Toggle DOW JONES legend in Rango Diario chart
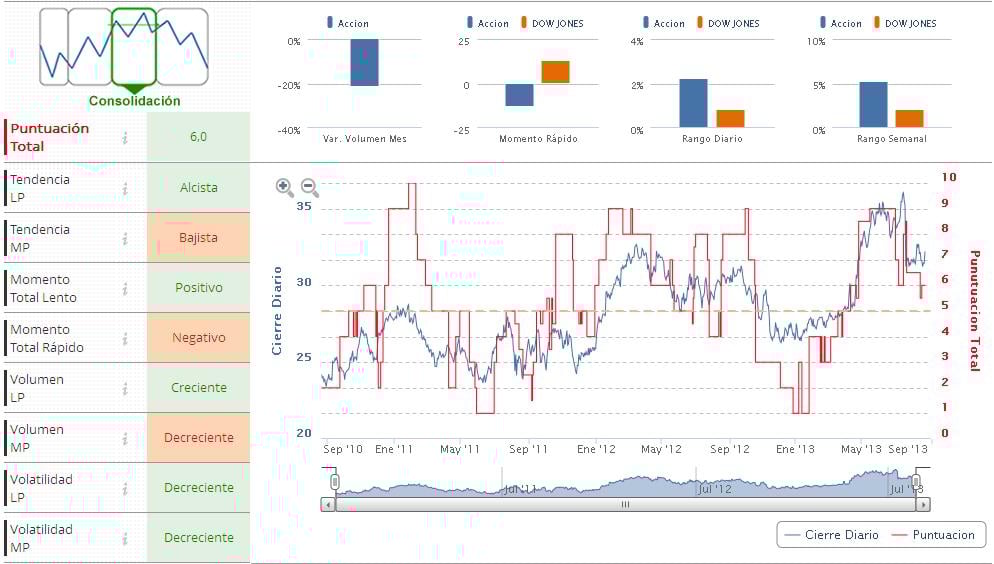 [x=728, y=23]
